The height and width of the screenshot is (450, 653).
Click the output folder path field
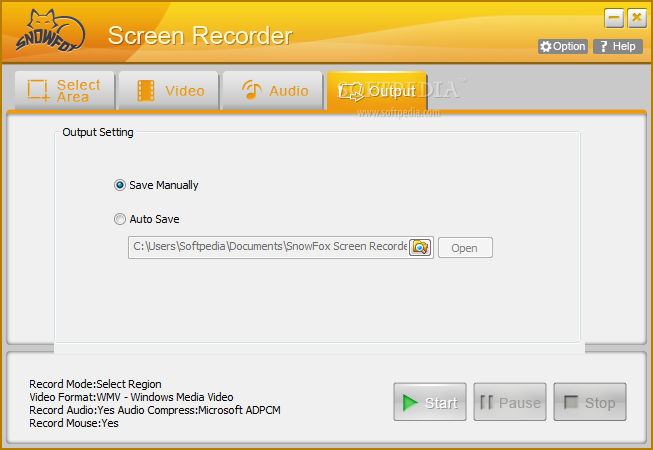point(269,247)
